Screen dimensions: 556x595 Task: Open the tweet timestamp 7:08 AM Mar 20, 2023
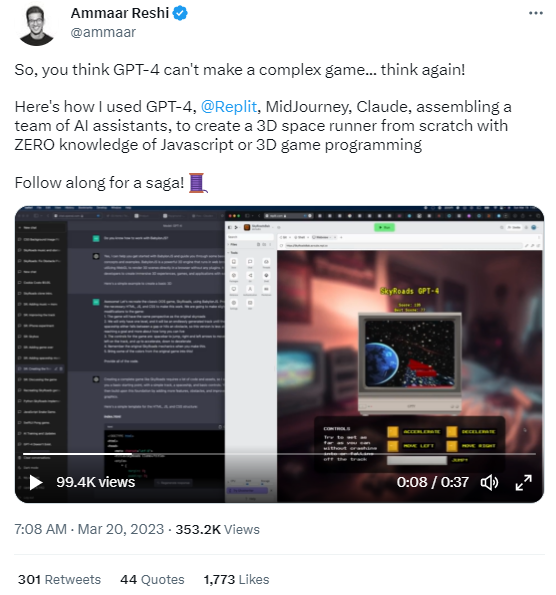(x=89, y=529)
